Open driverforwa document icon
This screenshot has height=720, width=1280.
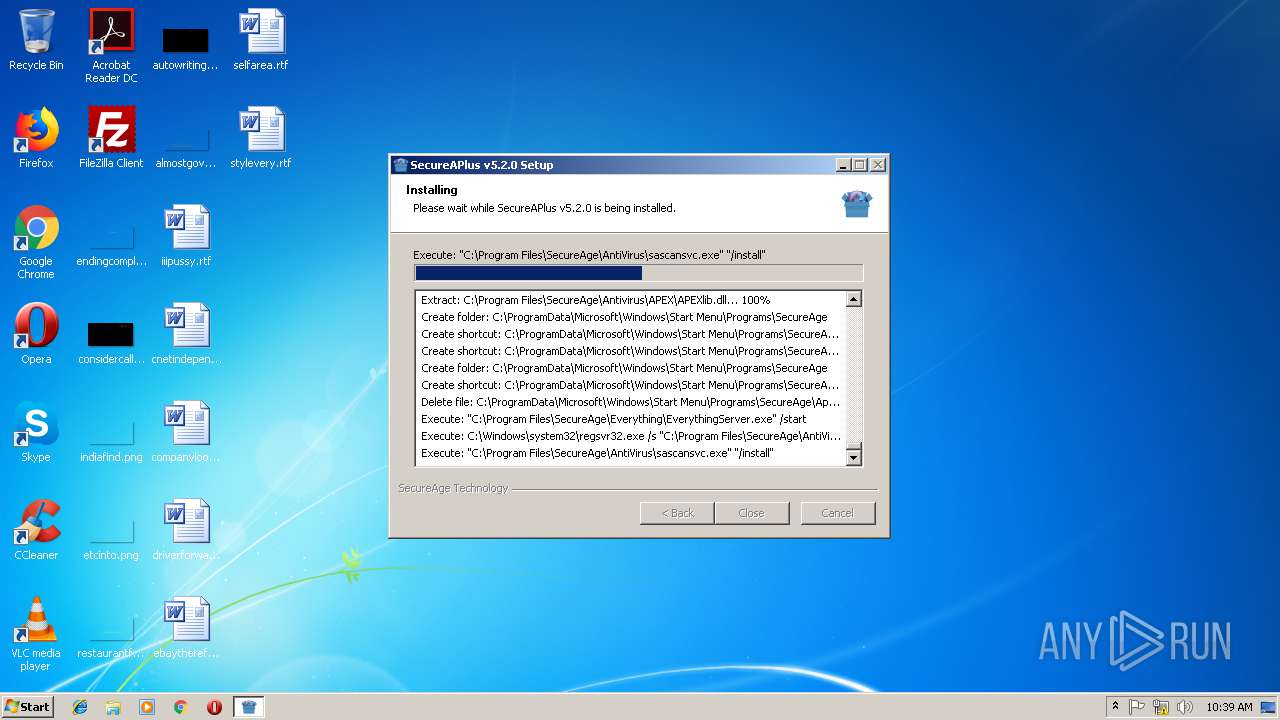(186, 530)
